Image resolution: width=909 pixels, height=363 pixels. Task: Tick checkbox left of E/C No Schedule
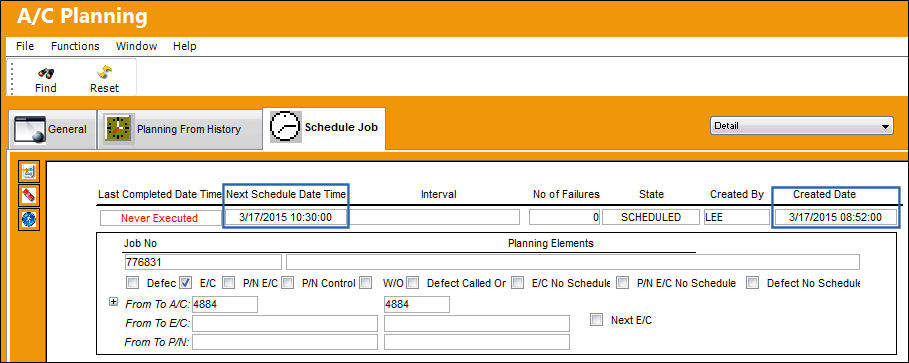pos(519,283)
